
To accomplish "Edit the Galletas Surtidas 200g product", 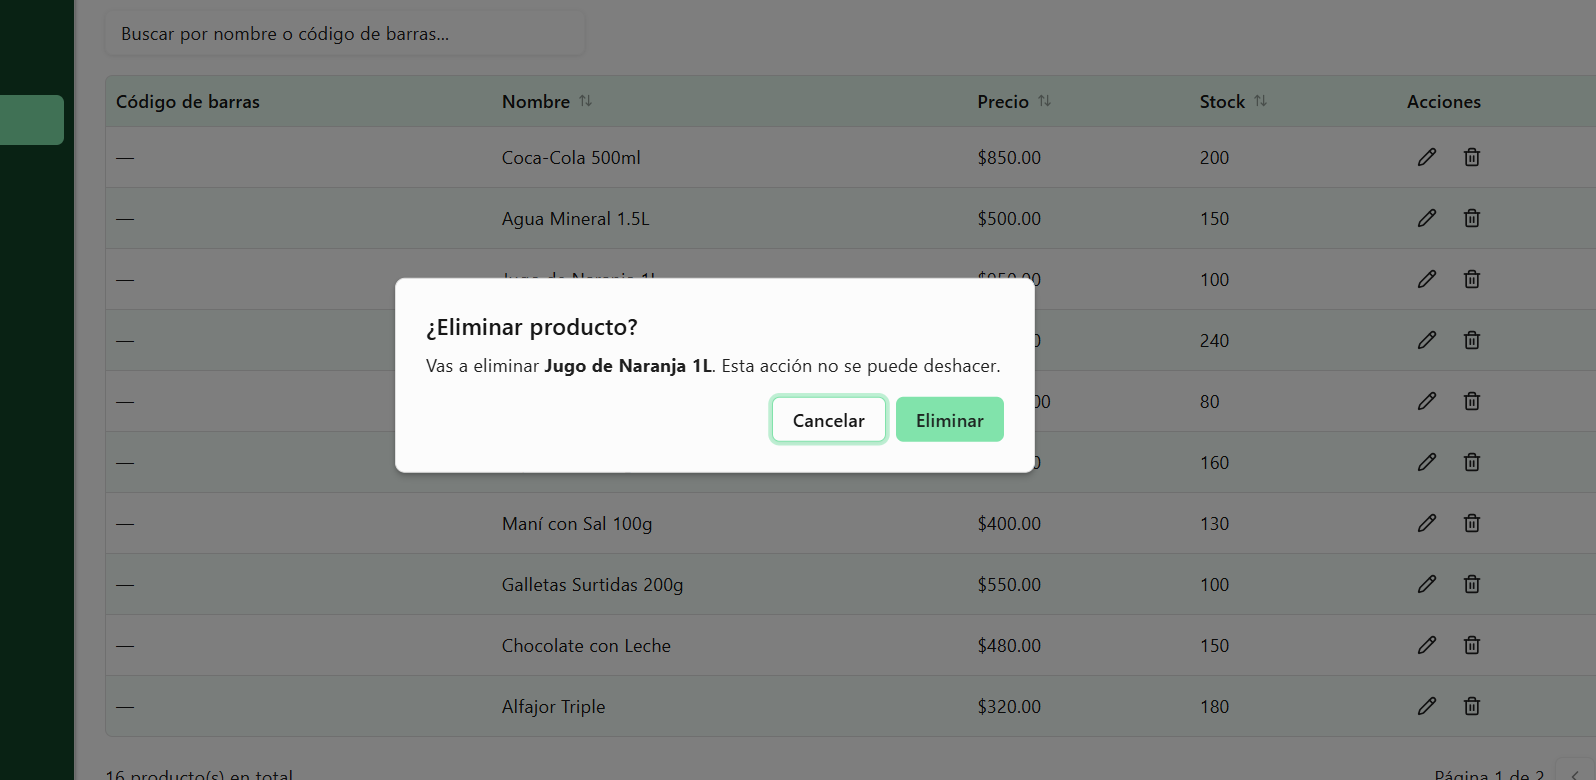I will (1427, 584).
